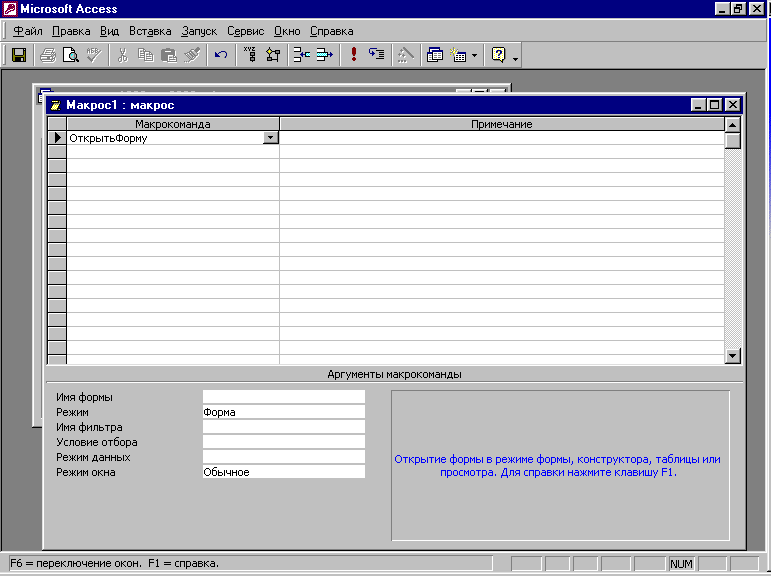
Task: Save the macro with the floppy disk icon
Action: [x=19, y=55]
